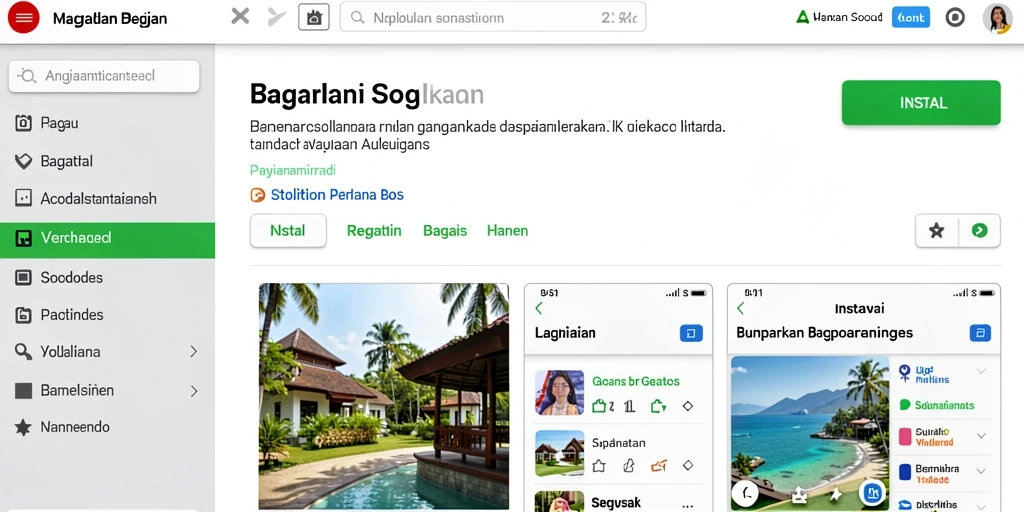Screen dimensions: 1024x512
Task: Go back using the green chevron in Instavai
Action: click(741, 308)
